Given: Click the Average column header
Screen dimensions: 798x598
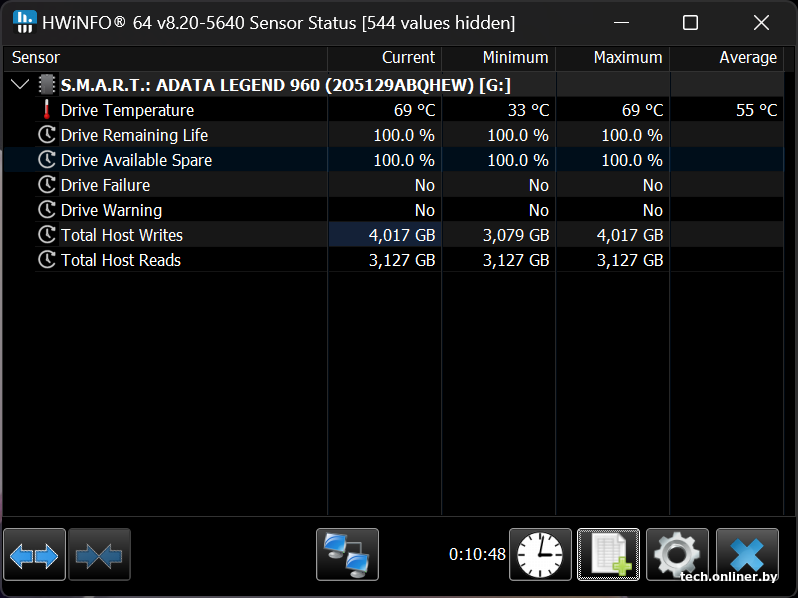Looking at the screenshot, I should [x=727, y=58].
